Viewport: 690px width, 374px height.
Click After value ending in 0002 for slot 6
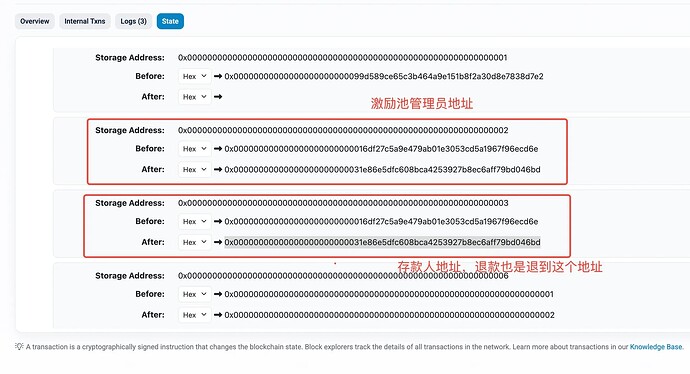[x=389, y=315]
